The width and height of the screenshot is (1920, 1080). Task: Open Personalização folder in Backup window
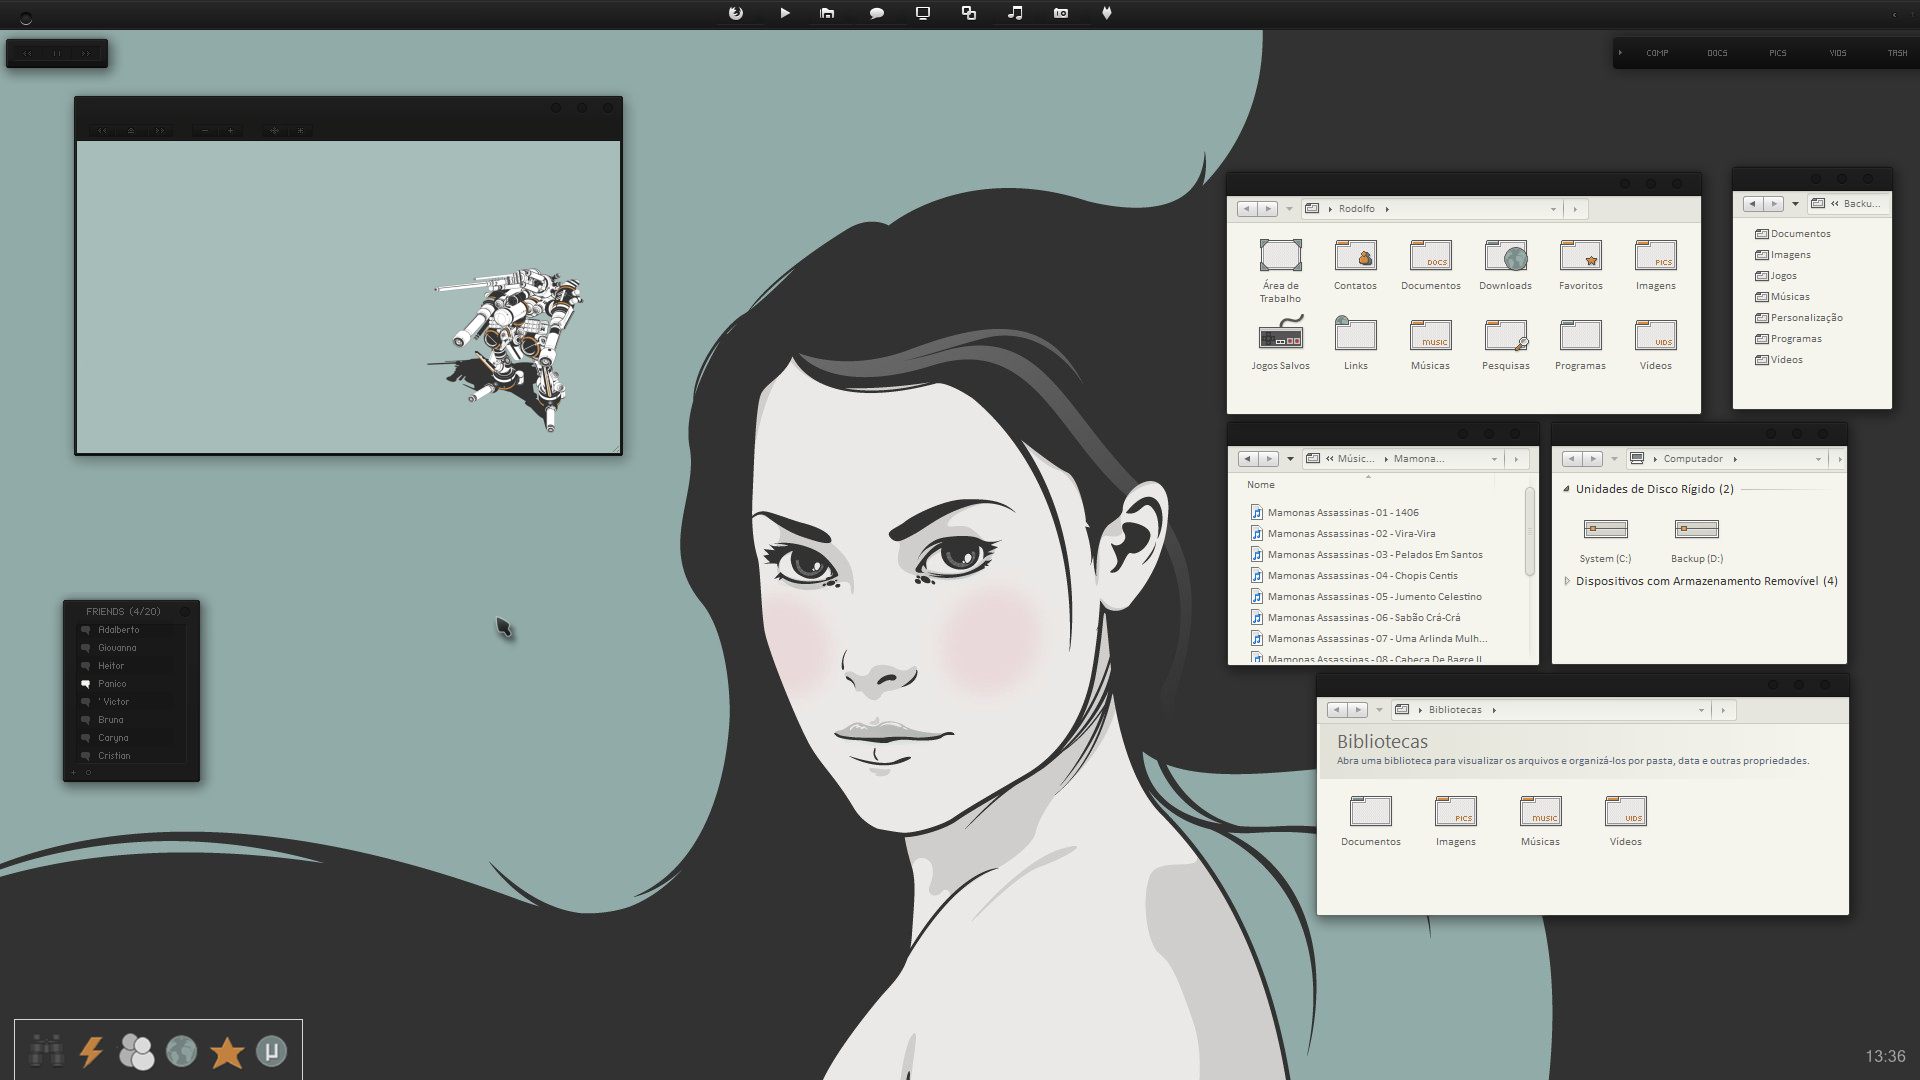pos(1806,318)
